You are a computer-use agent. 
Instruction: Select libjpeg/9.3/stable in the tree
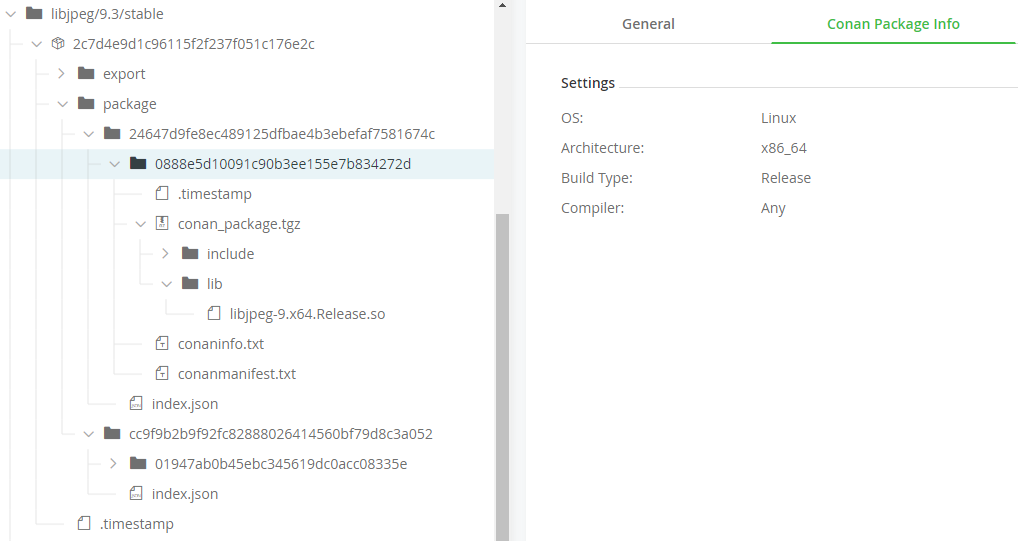(107, 14)
